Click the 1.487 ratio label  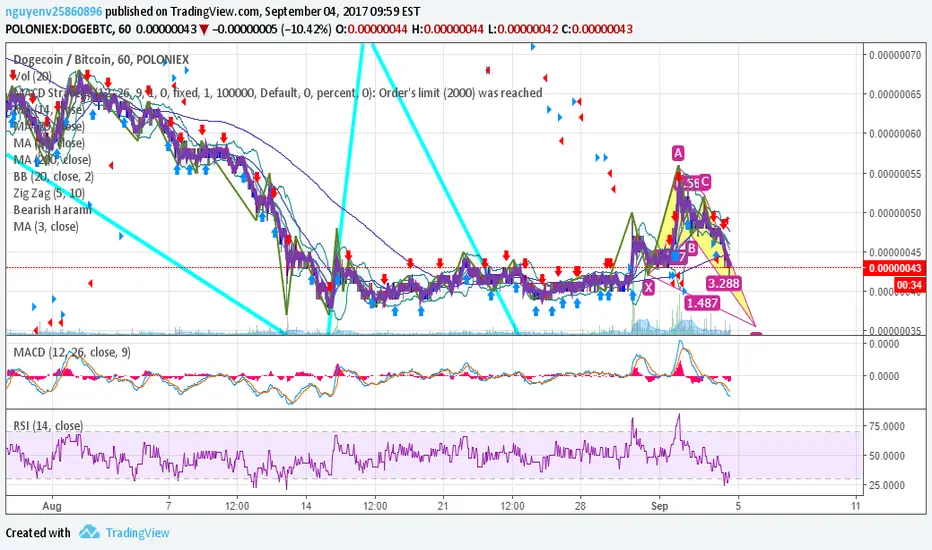click(x=703, y=303)
